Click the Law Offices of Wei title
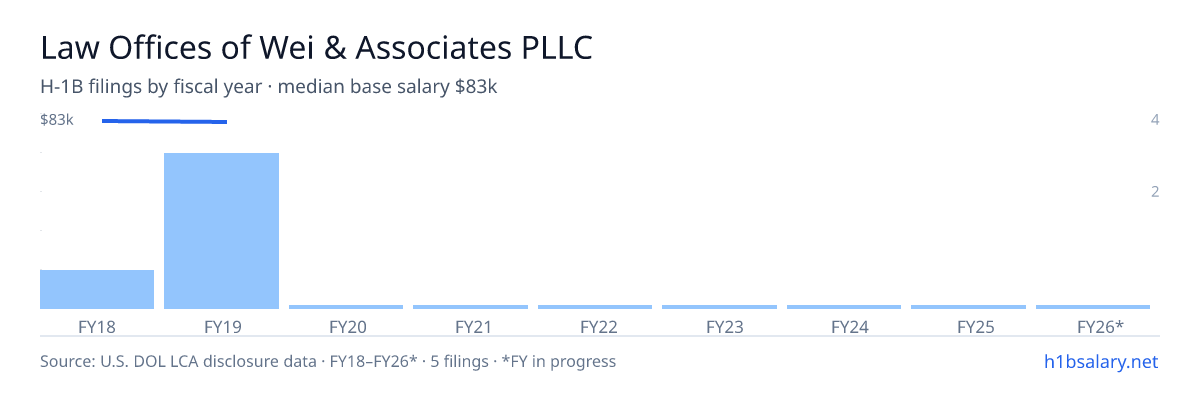 click(316, 47)
